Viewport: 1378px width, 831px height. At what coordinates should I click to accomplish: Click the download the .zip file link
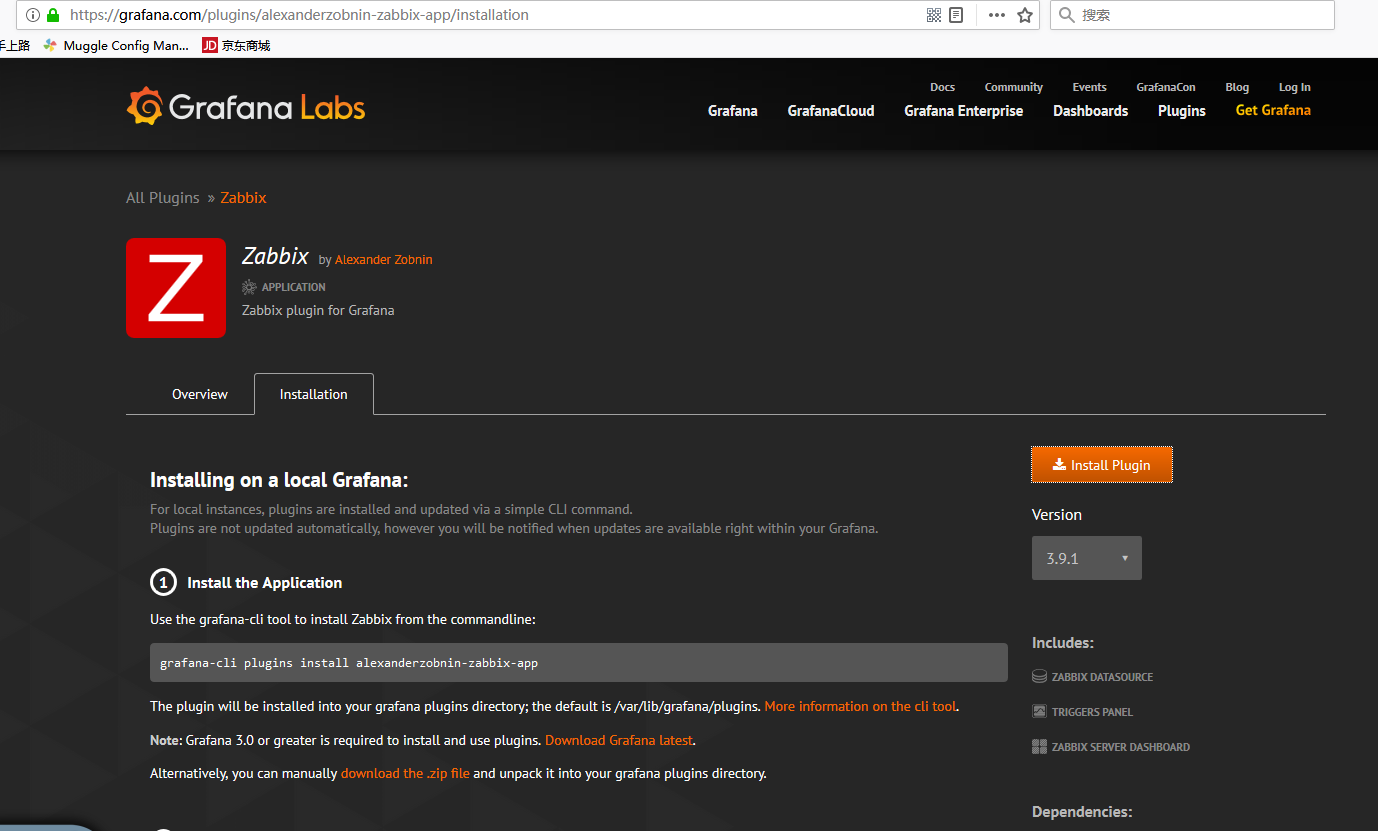coord(405,773)
